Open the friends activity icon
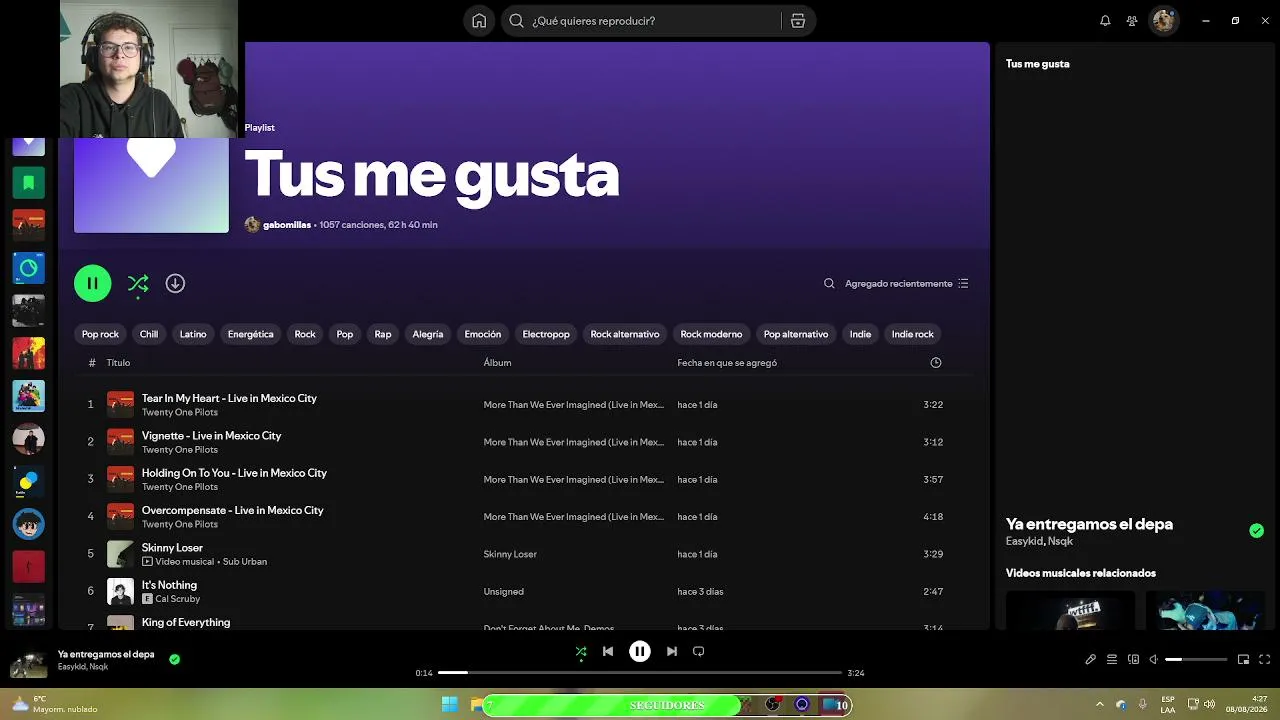Viewport: 1280px width, 720px height. tap(1132, 21)
